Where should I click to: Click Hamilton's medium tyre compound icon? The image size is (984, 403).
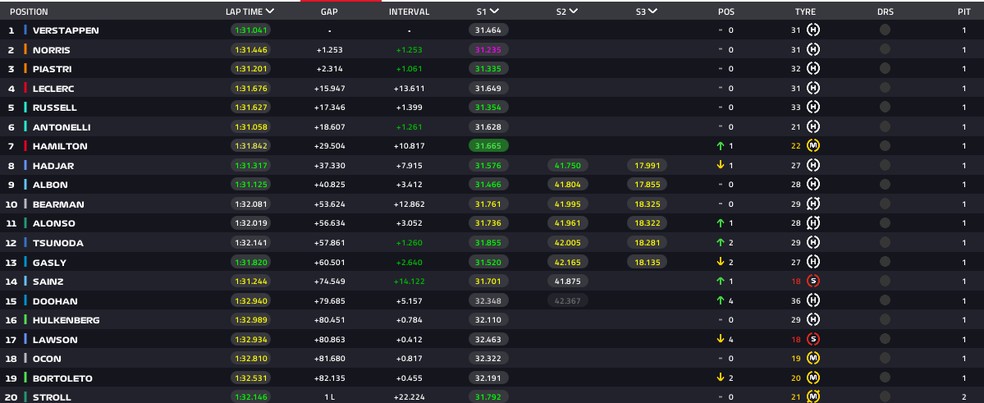(813, 146)
